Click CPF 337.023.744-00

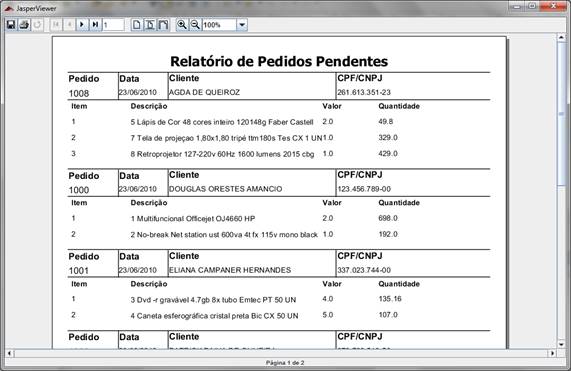coord(364,270)
